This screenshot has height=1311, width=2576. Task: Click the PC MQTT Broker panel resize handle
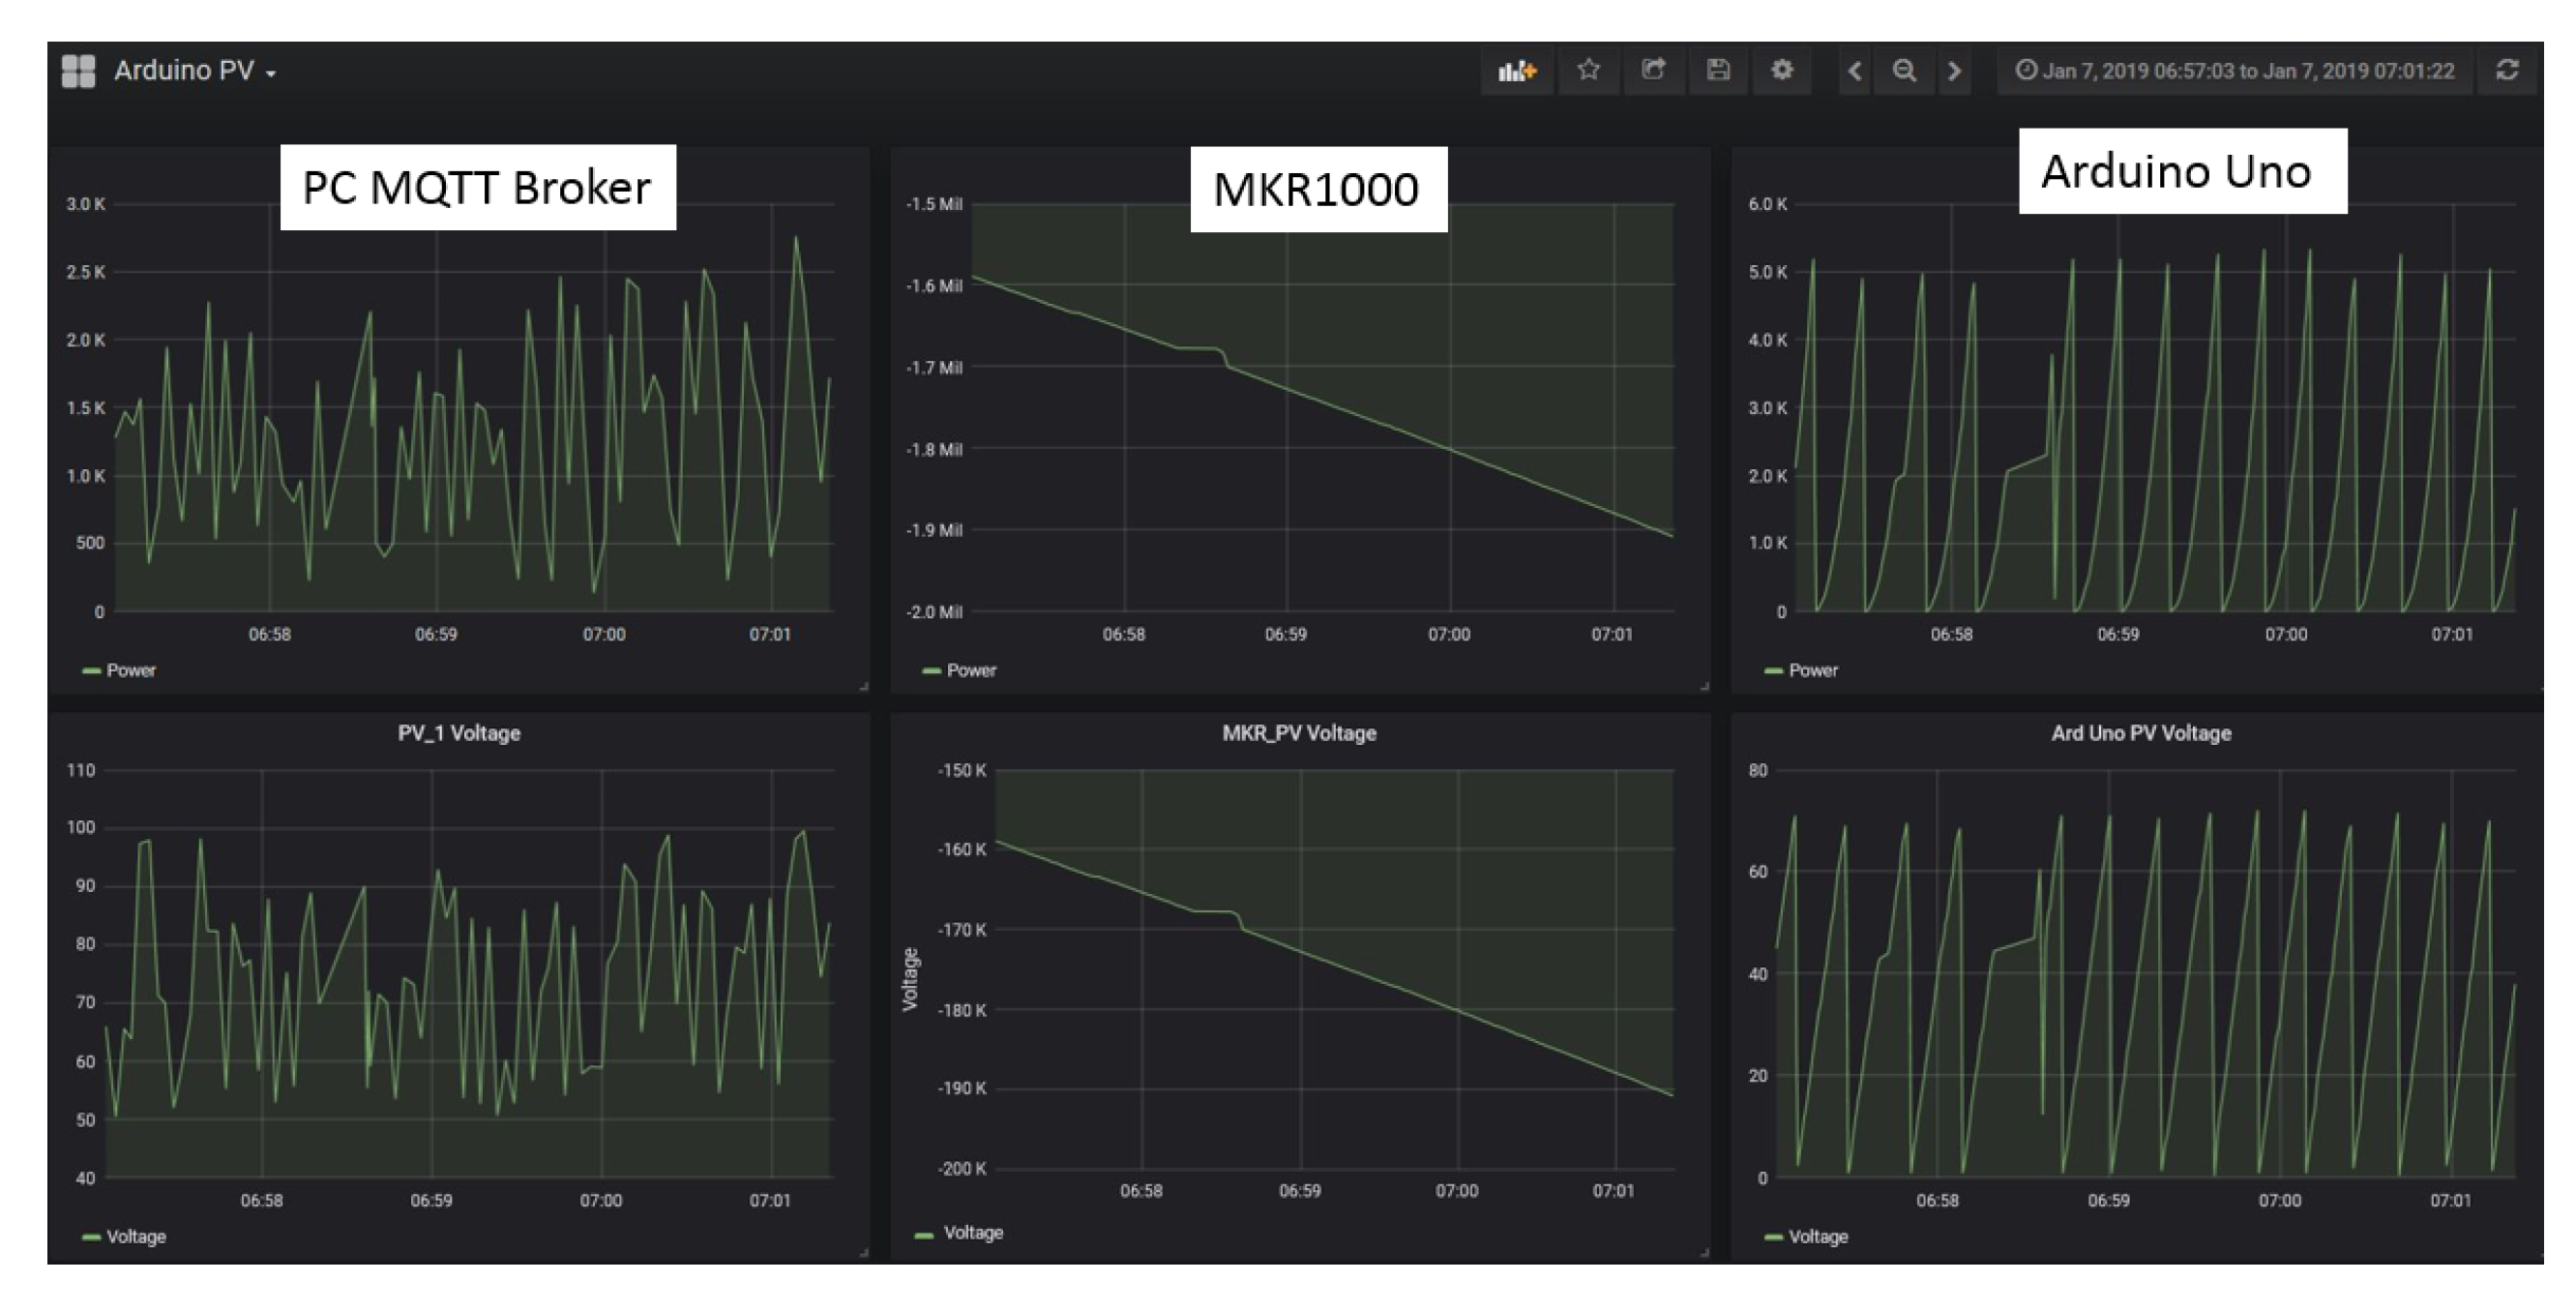coord(863,686)
